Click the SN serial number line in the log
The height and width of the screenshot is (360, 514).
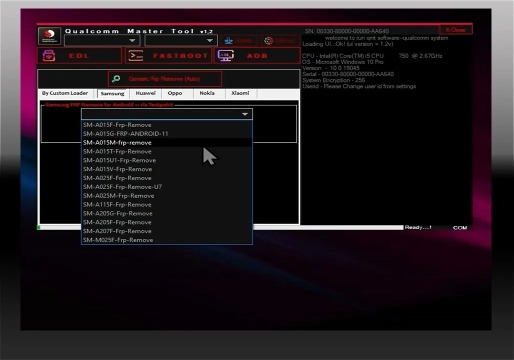tap(347, 31)
